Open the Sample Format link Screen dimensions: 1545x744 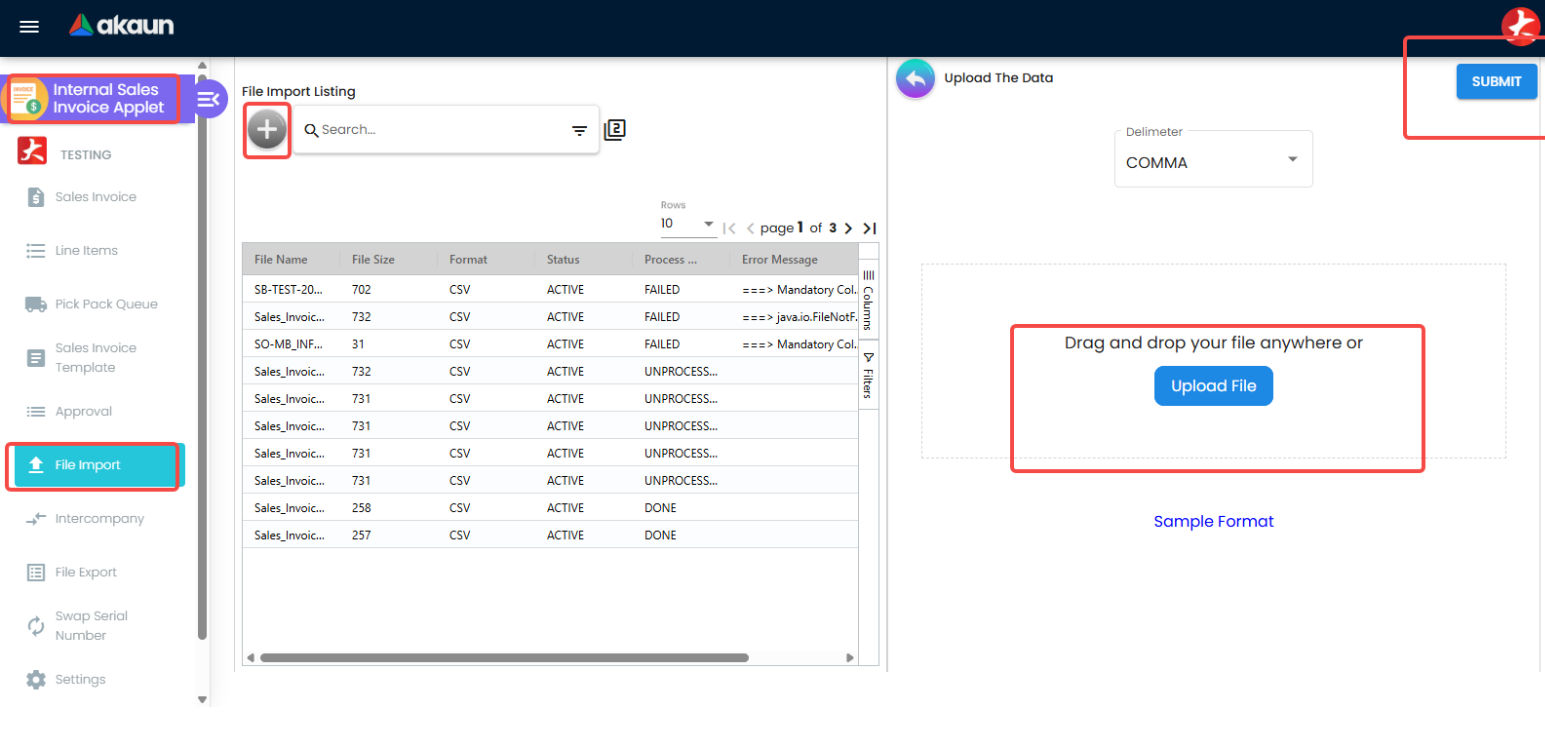(x=1212, y=521)
